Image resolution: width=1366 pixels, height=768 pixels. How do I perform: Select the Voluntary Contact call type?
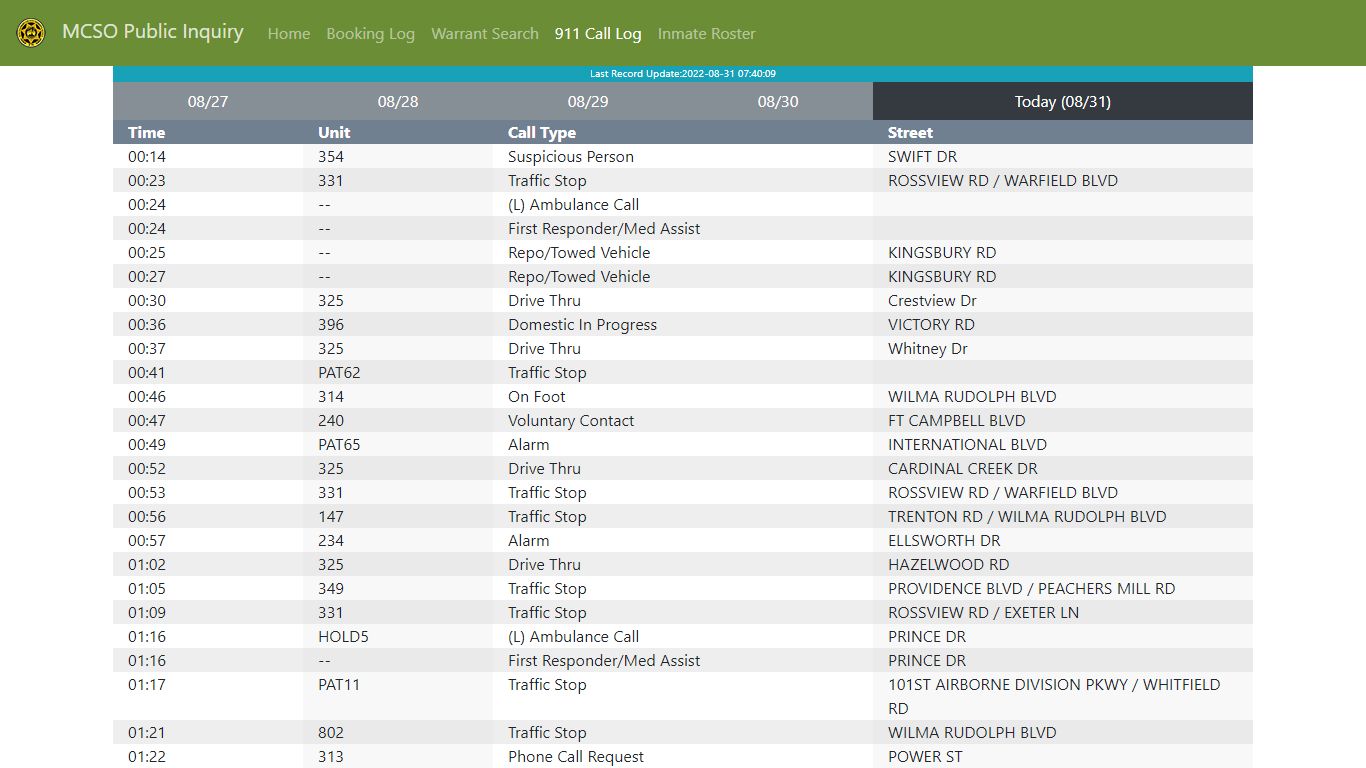coord(683,420)
